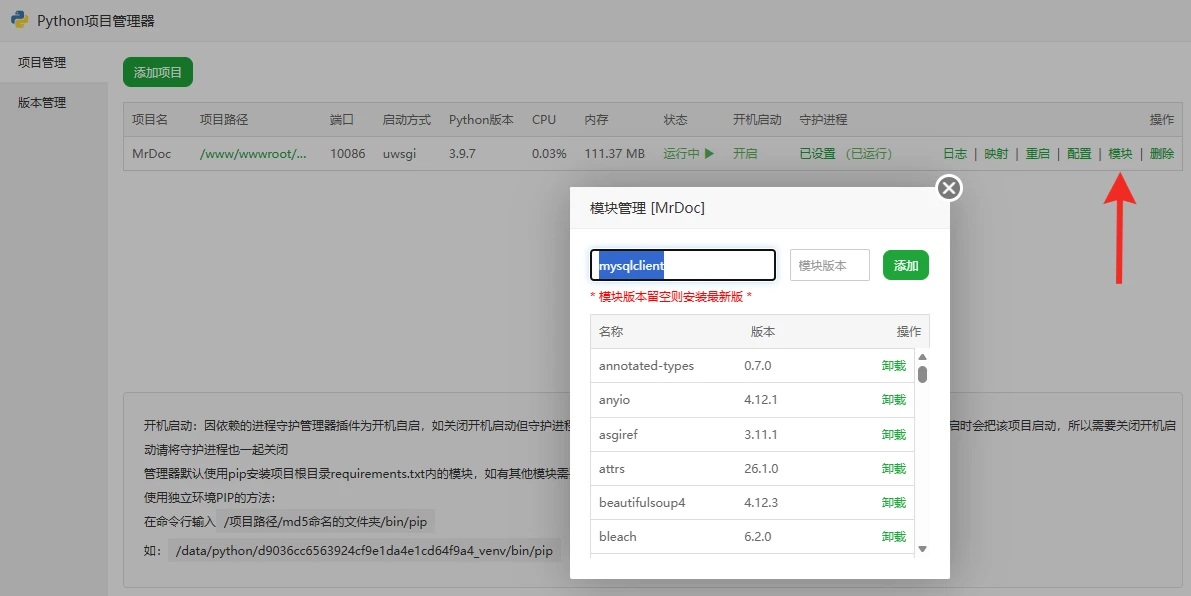Image resolution: width=1191 pixels, height=596 pixels.
Task: Click the MrDoc project name cell
Action: 151,153
